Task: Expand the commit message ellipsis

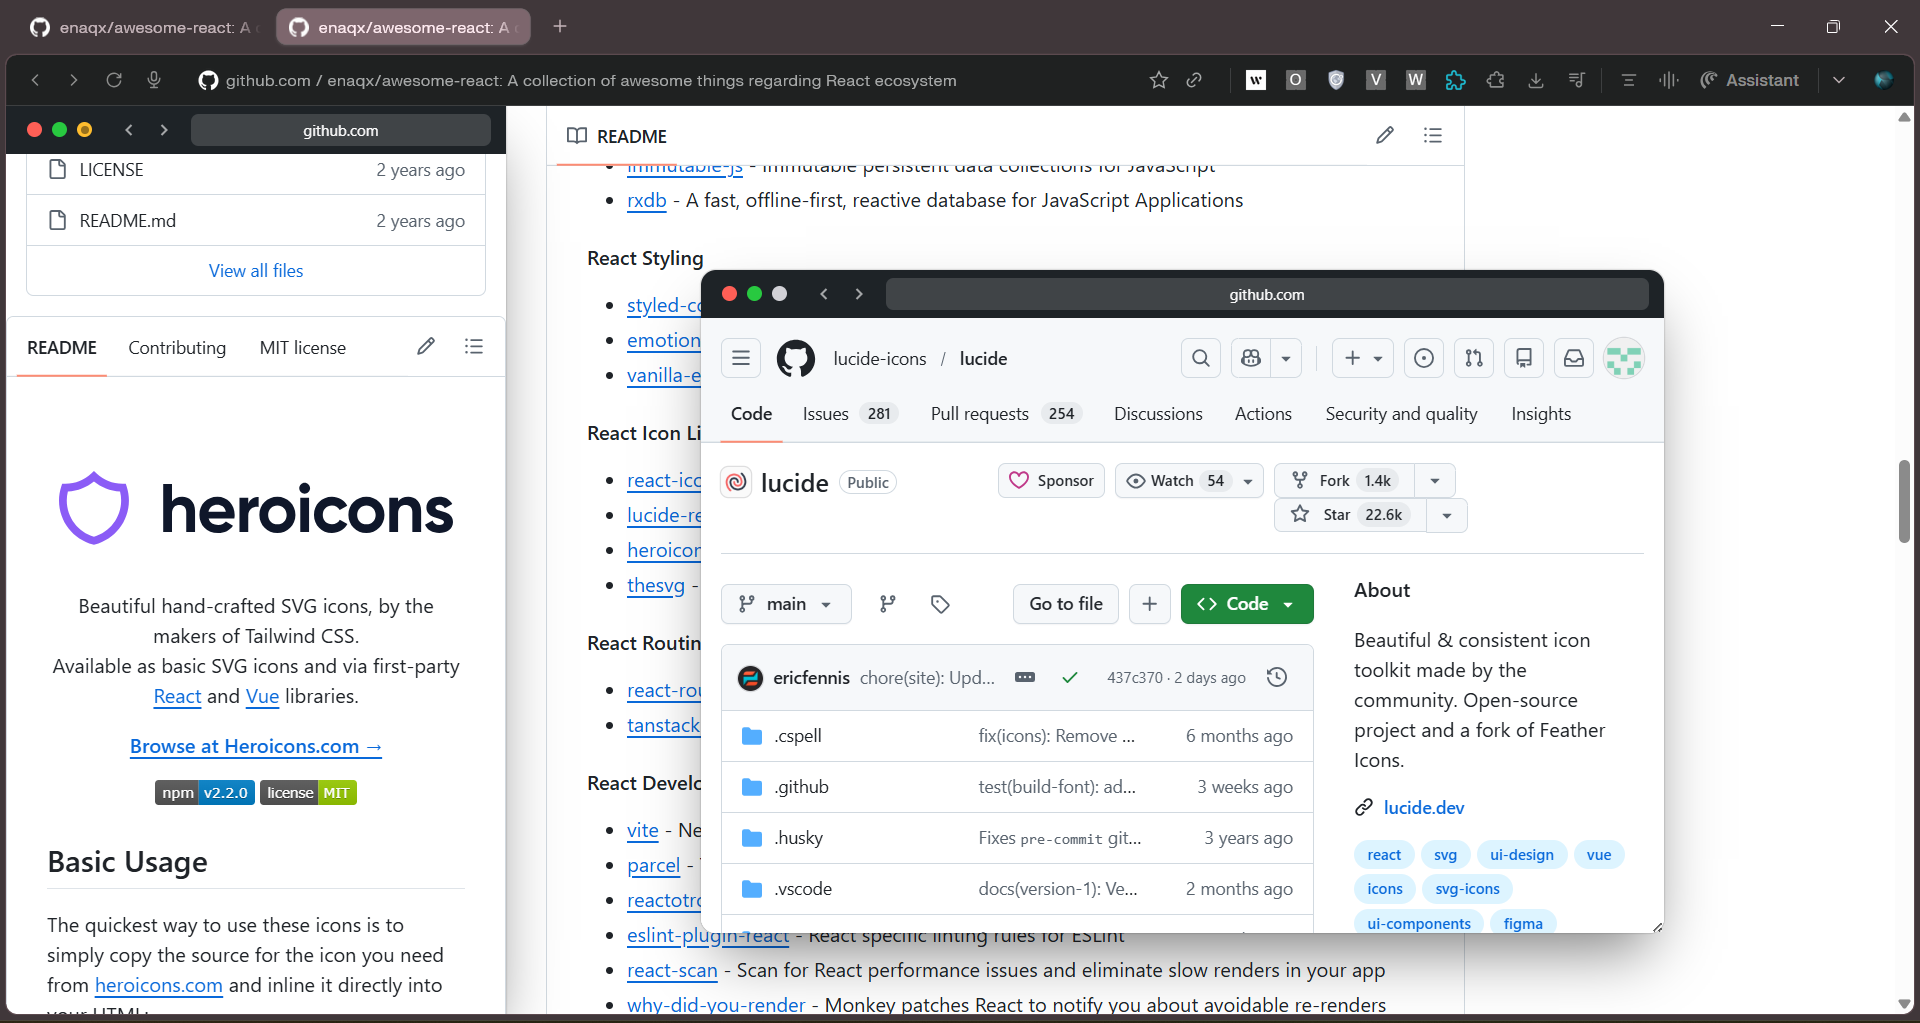Action: [x=1025, y=677]
